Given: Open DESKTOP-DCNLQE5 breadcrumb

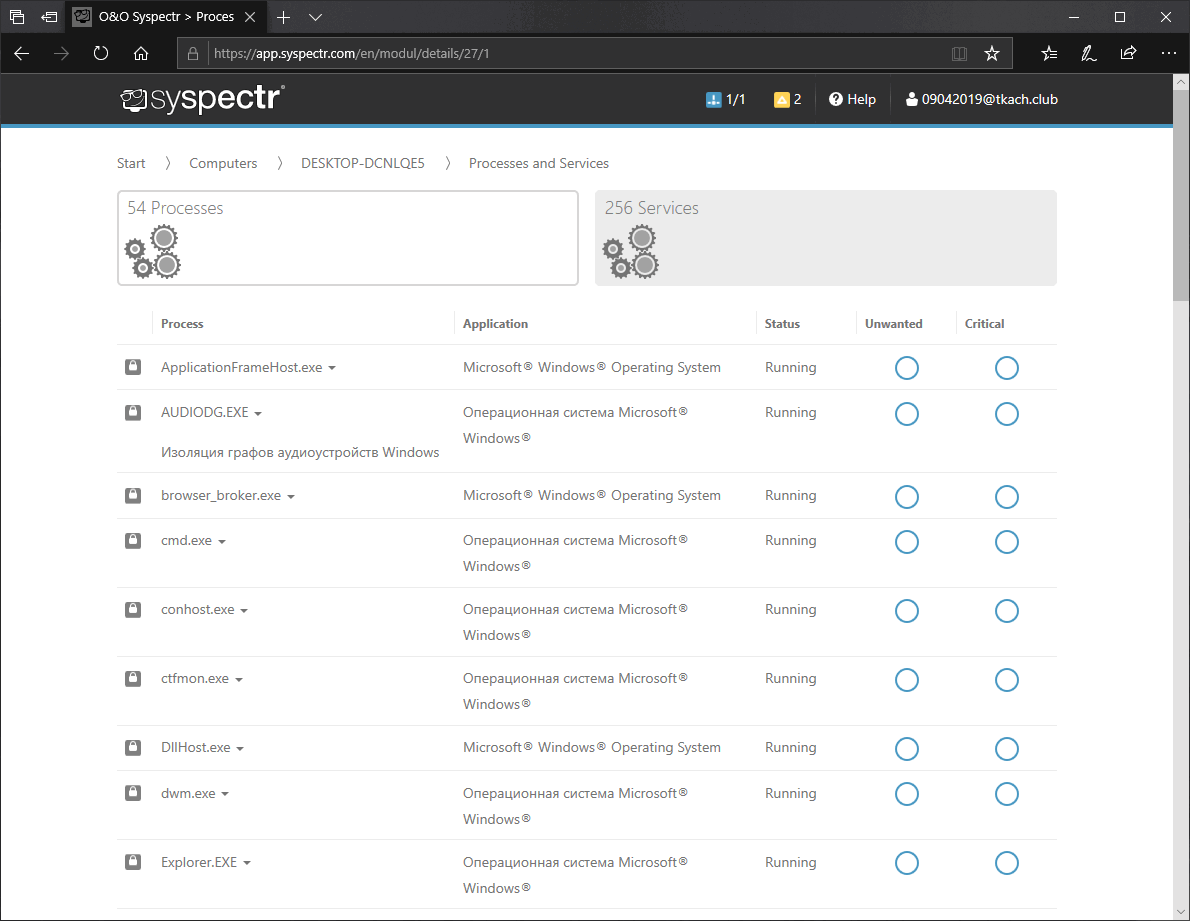Looking at the screenshot, I should tap(363, 163).
